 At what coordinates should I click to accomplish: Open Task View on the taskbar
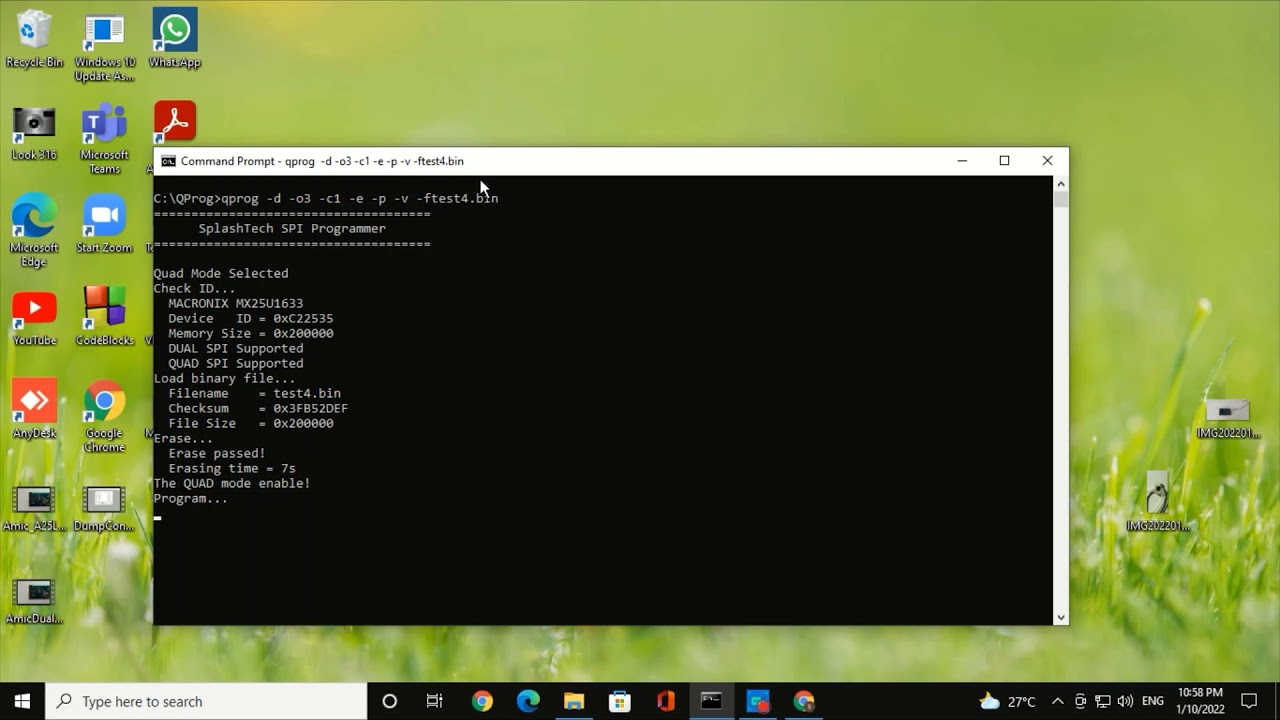(435, 701)
